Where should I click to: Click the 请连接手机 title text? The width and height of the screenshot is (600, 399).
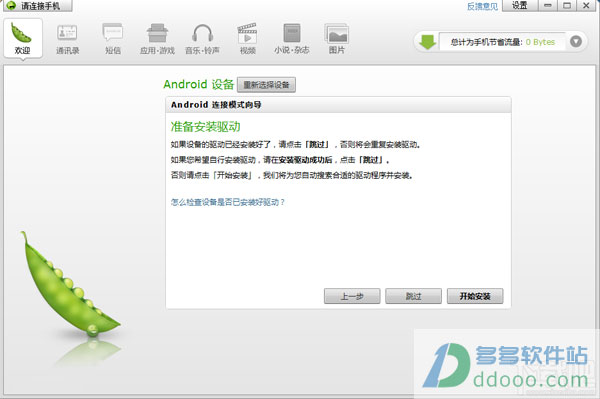pyautogui.click(x=40, y=6)
